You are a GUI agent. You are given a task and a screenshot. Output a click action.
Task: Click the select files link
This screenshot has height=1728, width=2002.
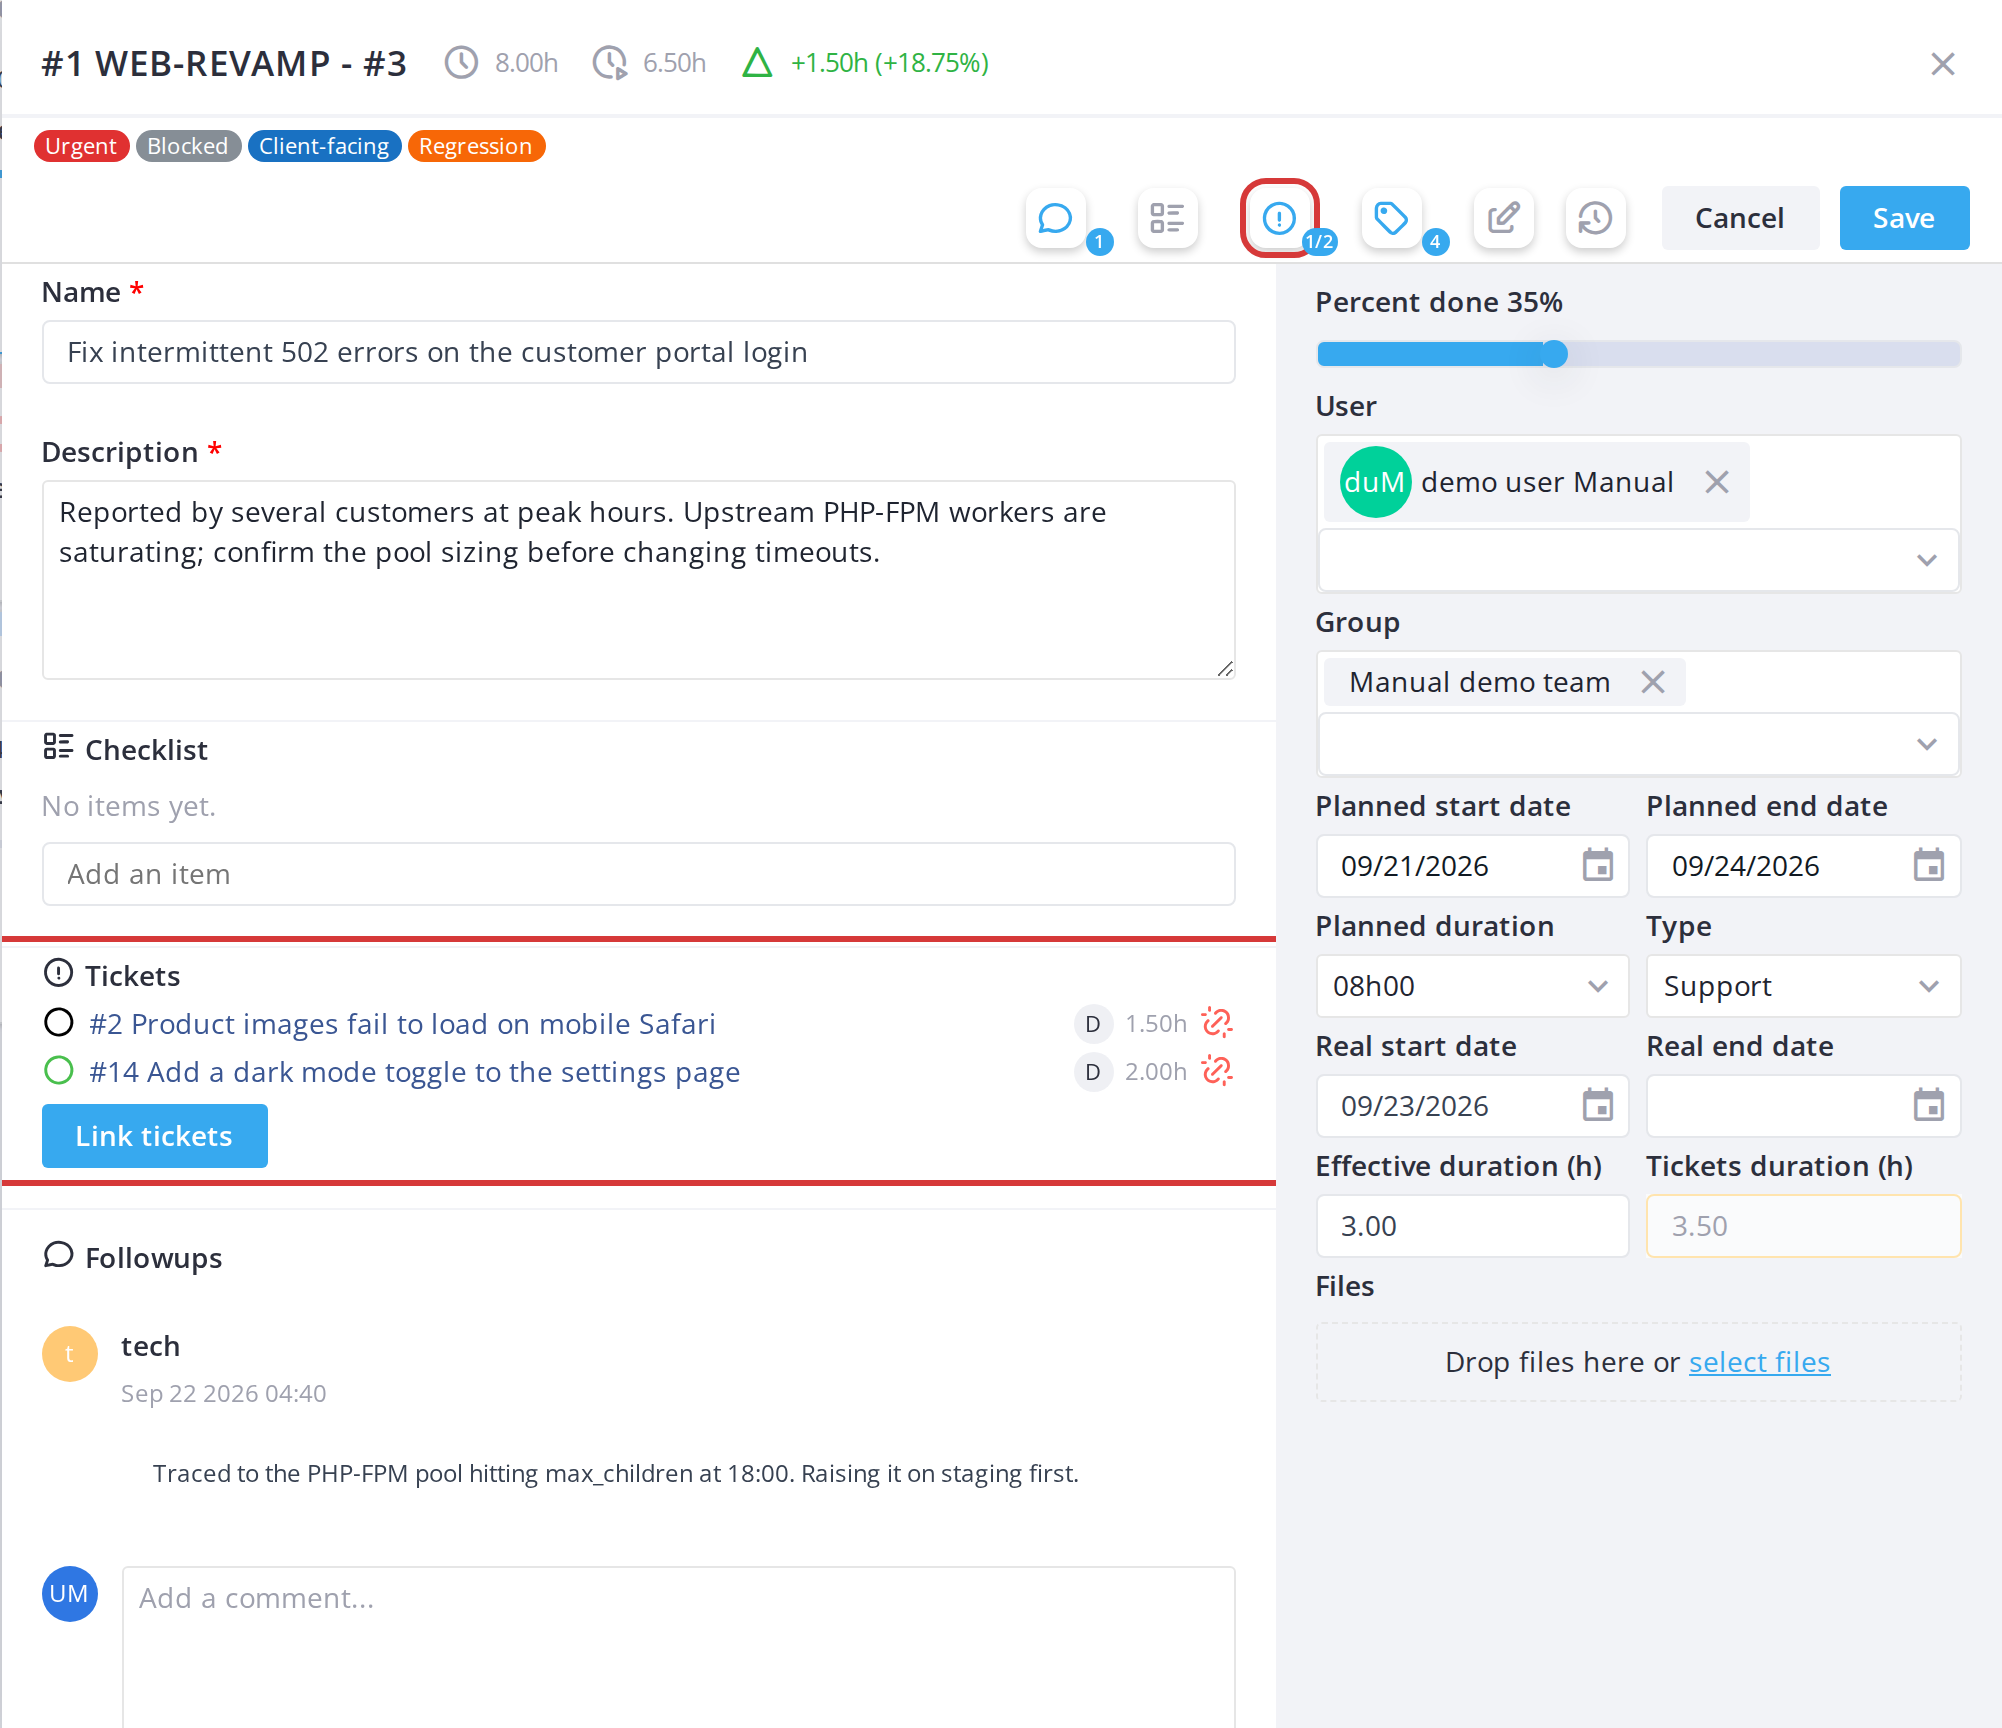pyautogui.click(x=1759, y=1362)
